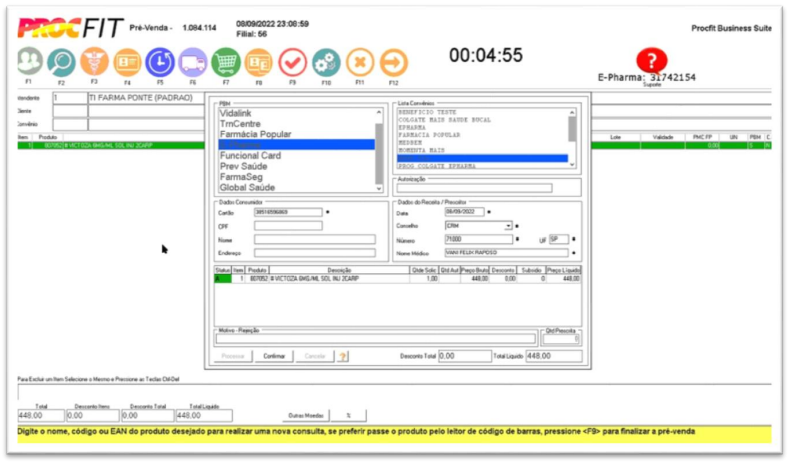This screenshot has width=790, height=462.
Task: Focus the Endereço input field
Action: pyautogui.click(x=315, y=253)
